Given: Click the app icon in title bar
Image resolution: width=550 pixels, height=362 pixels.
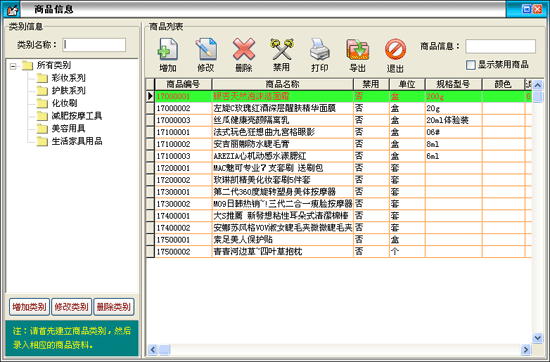Looking at the screenshot, I should coord(12,9).
